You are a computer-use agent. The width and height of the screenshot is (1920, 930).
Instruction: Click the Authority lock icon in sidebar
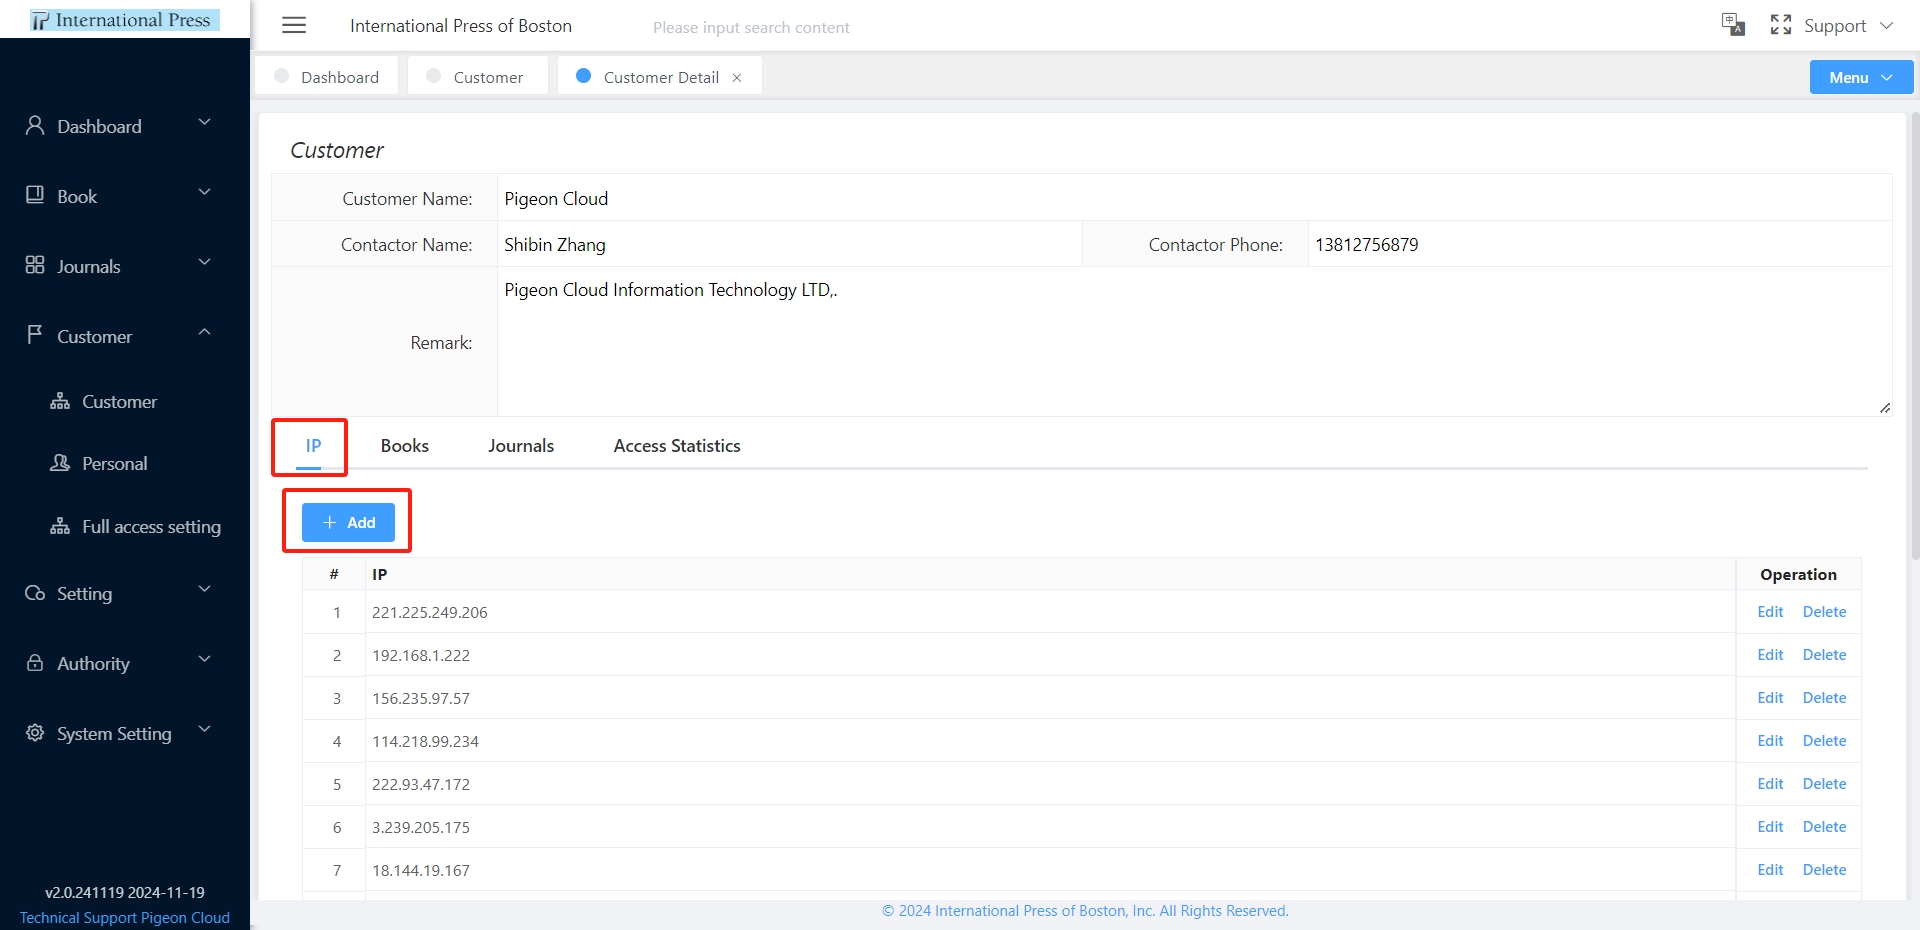35,663
